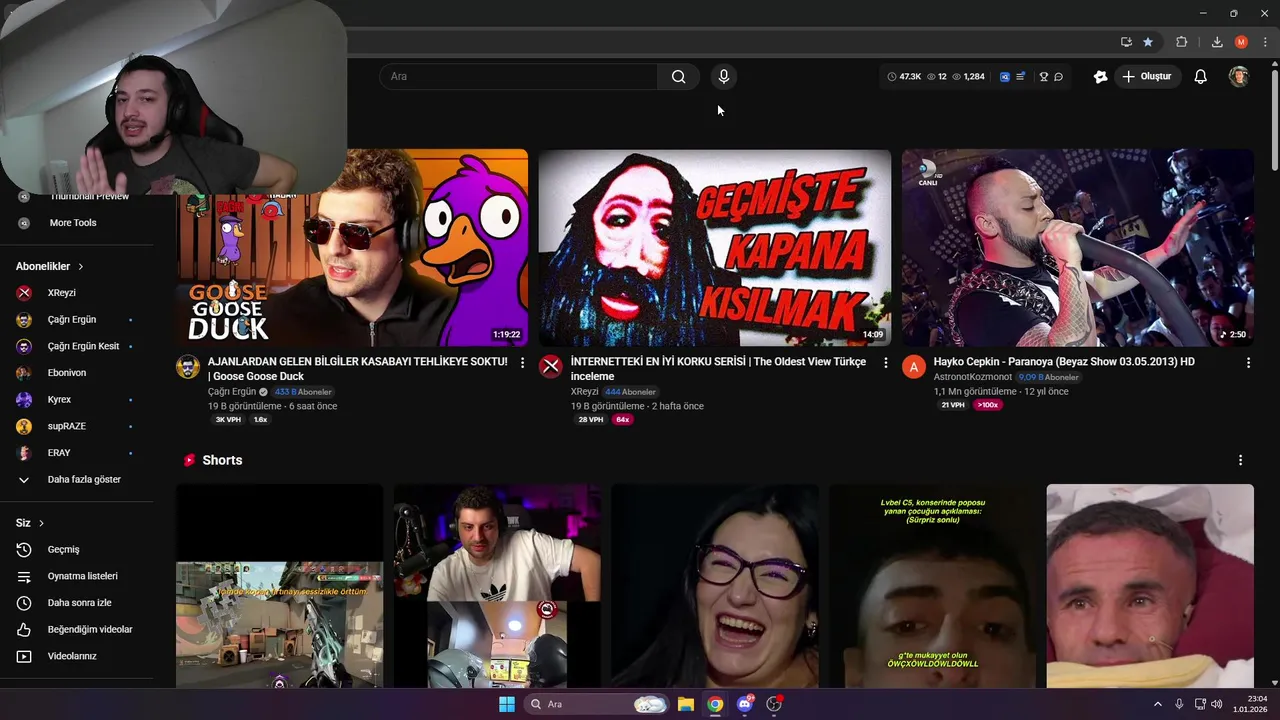Show hidden system tray icons

tap(1158, 704)
